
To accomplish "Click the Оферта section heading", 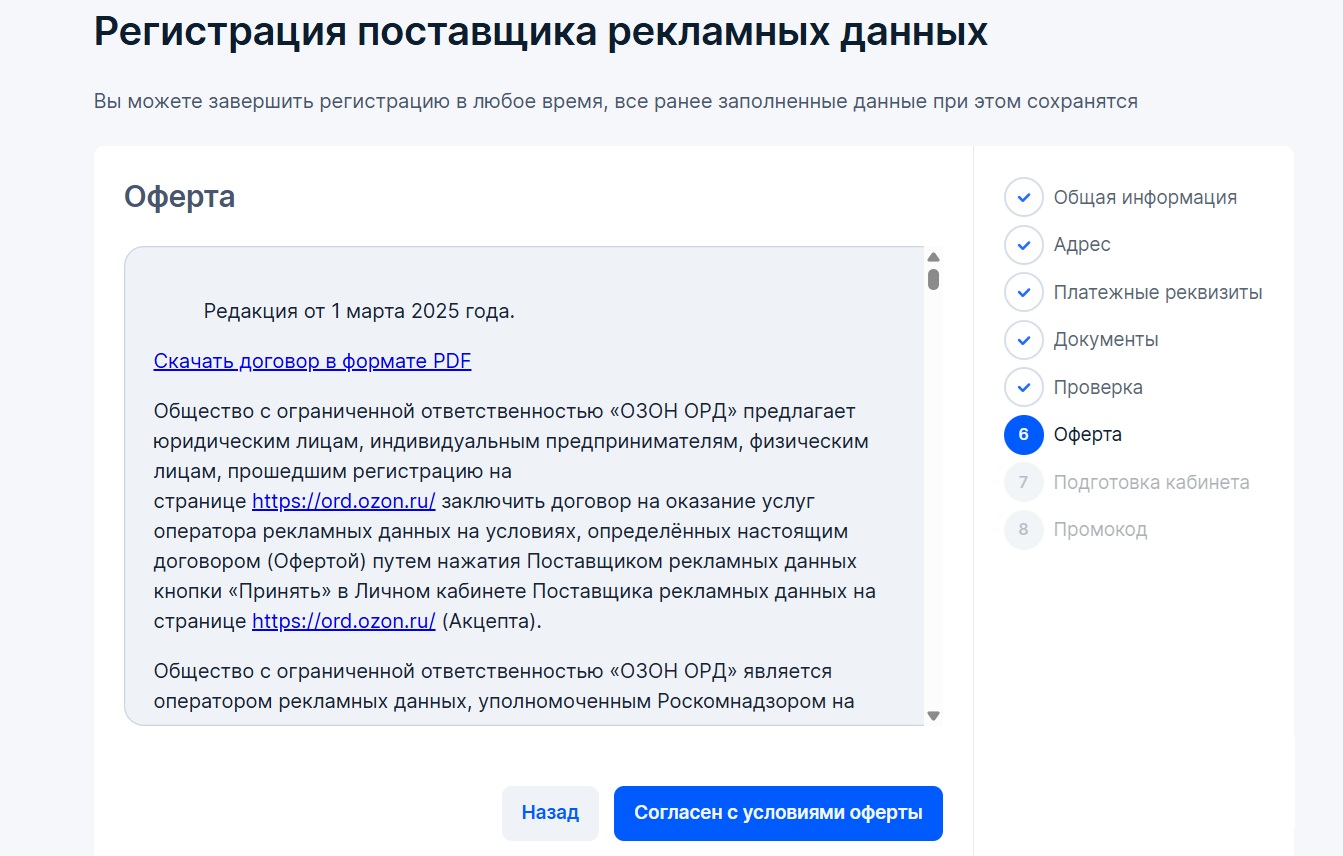I will (180, 197).
